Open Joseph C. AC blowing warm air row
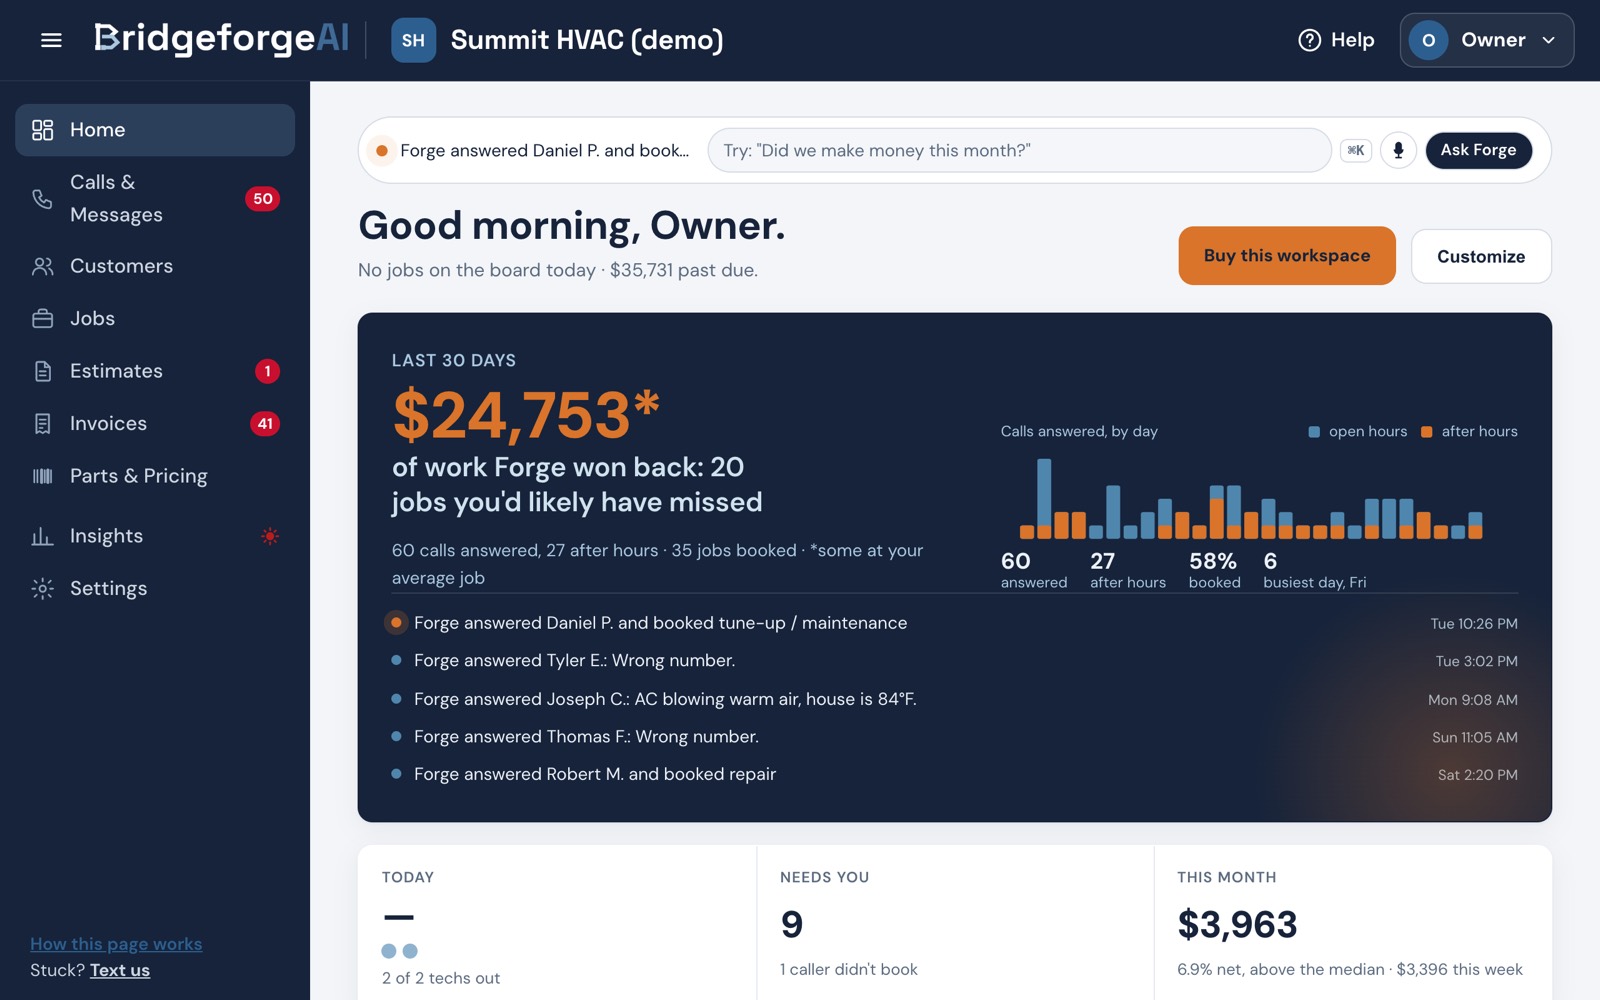The width and height of the screenshot is (1600, 1000). coord(955,699)
